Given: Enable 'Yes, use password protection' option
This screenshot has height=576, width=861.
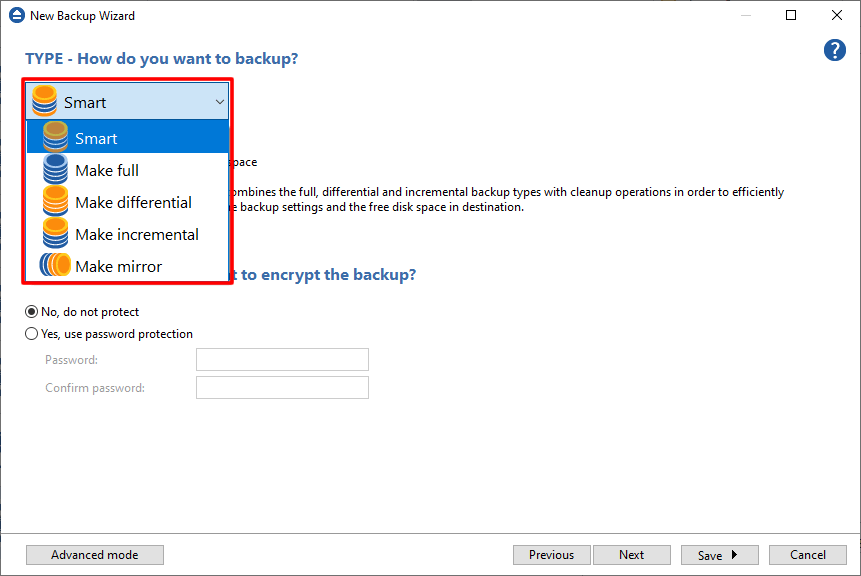Looking at the screenshot, I should (x=32, y=334).
